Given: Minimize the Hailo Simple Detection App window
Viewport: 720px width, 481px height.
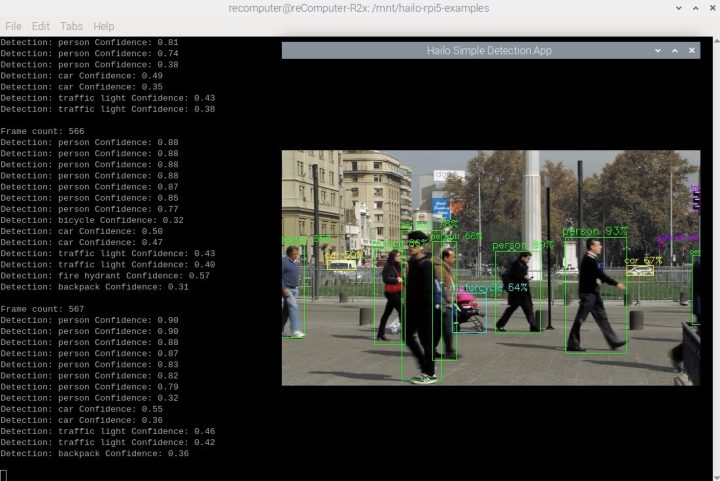Looking at the screenshot, I should coord(658,50).
